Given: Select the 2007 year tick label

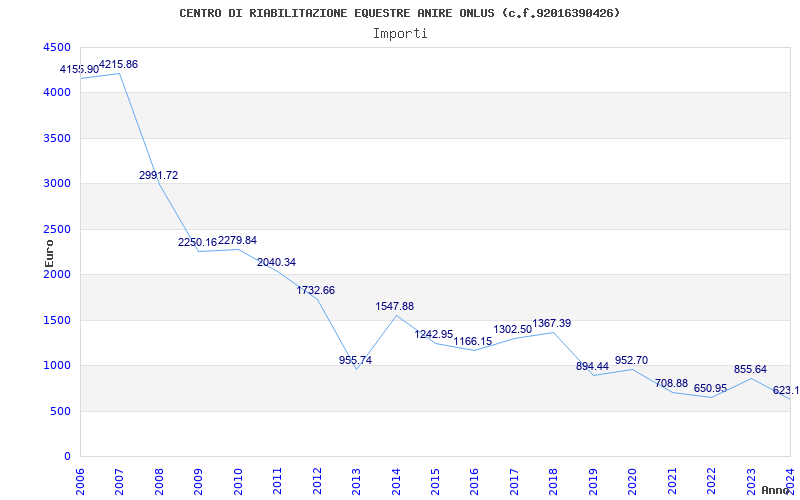Looking at the screenshot, I should 119,481.
